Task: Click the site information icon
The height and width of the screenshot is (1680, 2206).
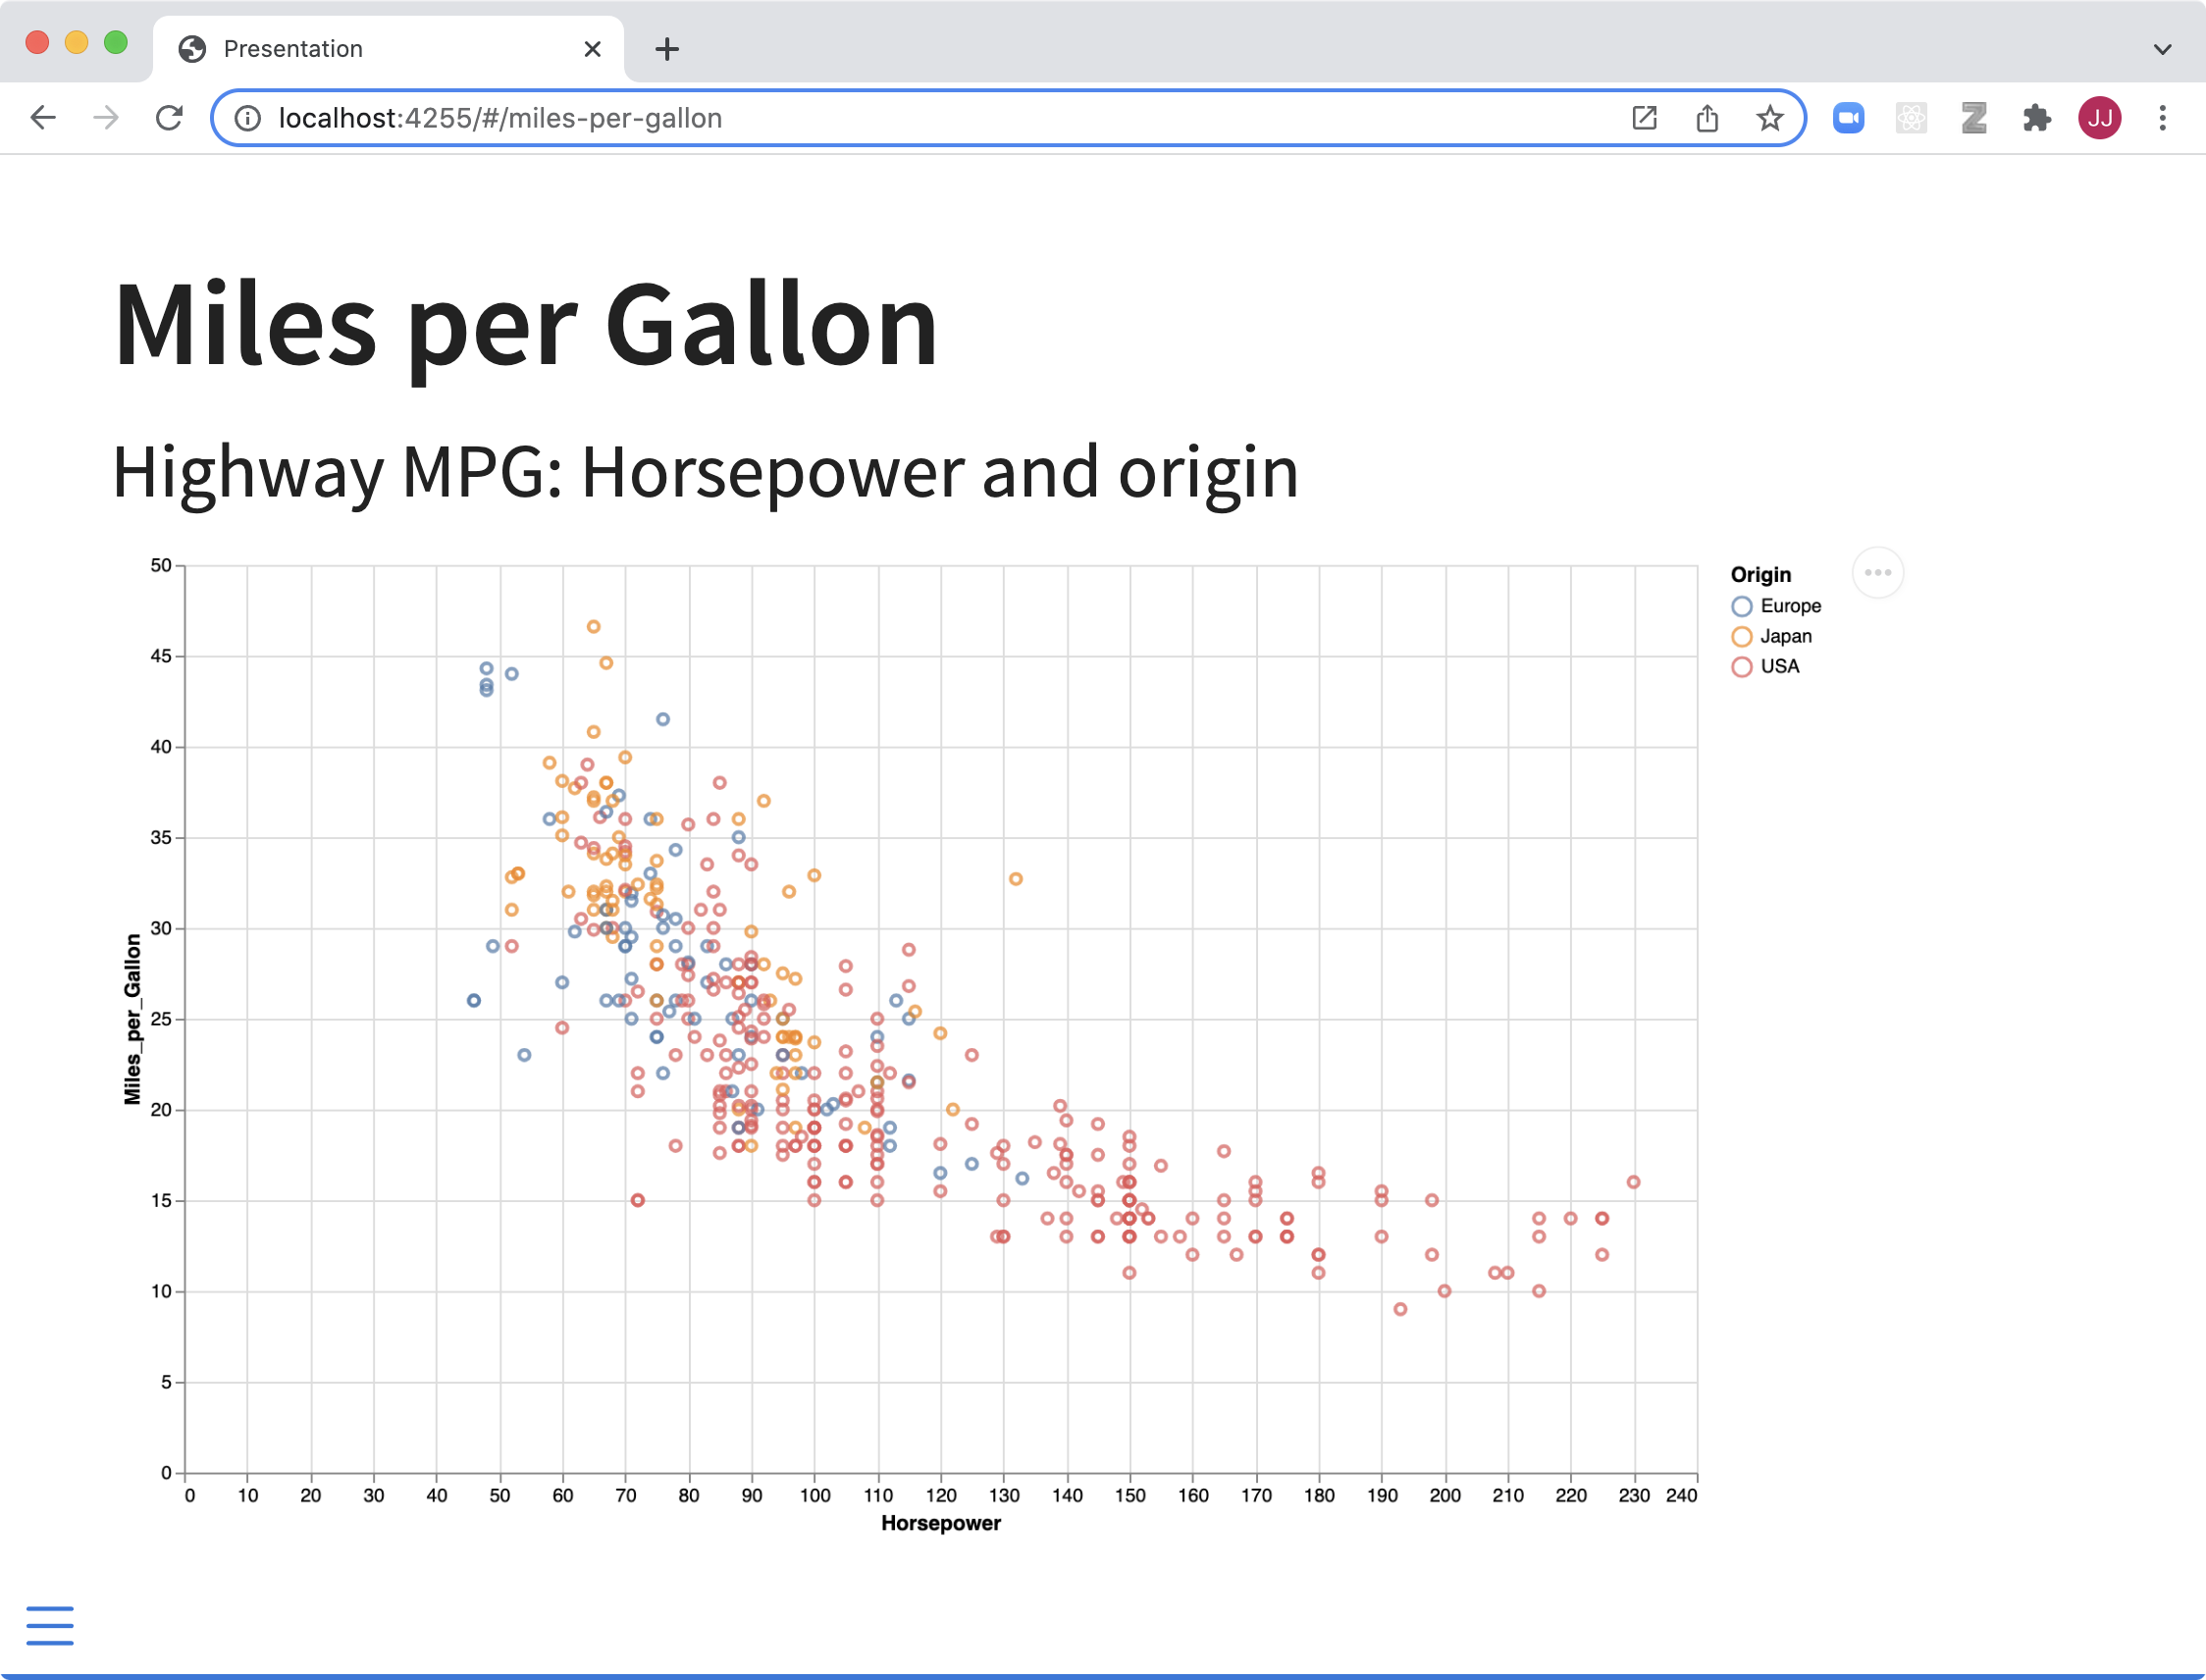Action: [247, 118]
